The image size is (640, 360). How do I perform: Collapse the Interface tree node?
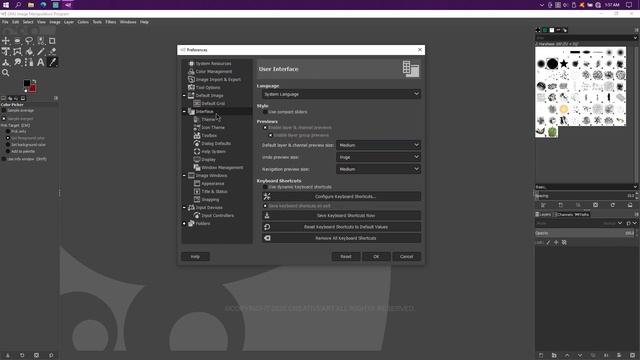[x=184, y=111]
